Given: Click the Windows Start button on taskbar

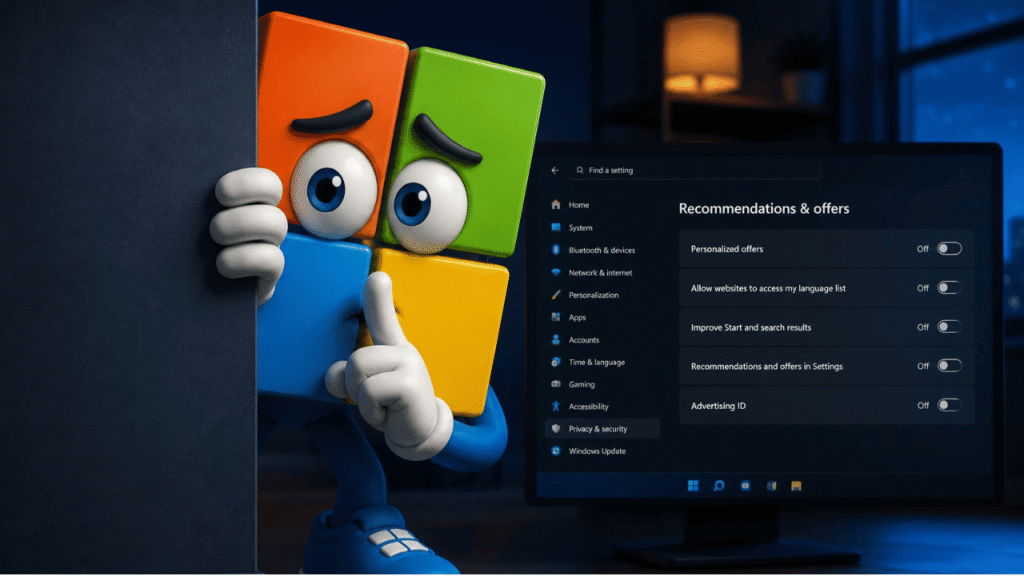Looking at the screenshot, I should (x=693, y=486).
